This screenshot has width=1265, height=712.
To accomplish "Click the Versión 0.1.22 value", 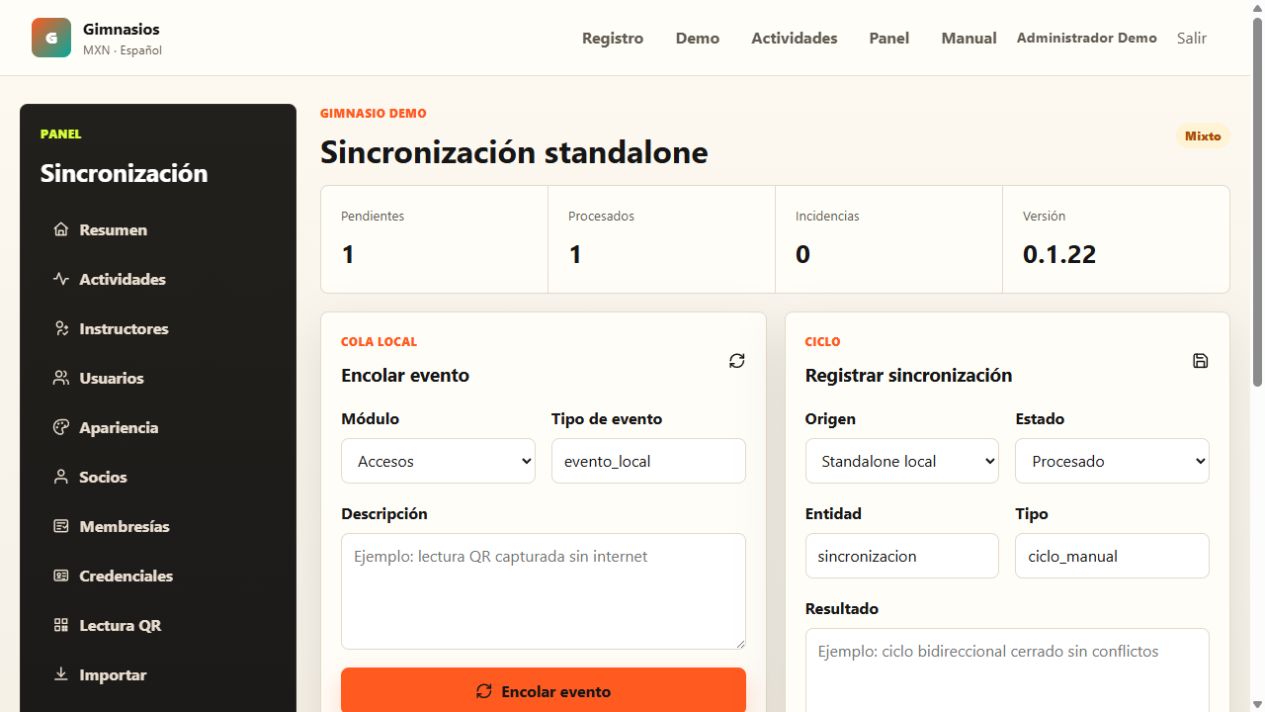I will pos(1059,255).
